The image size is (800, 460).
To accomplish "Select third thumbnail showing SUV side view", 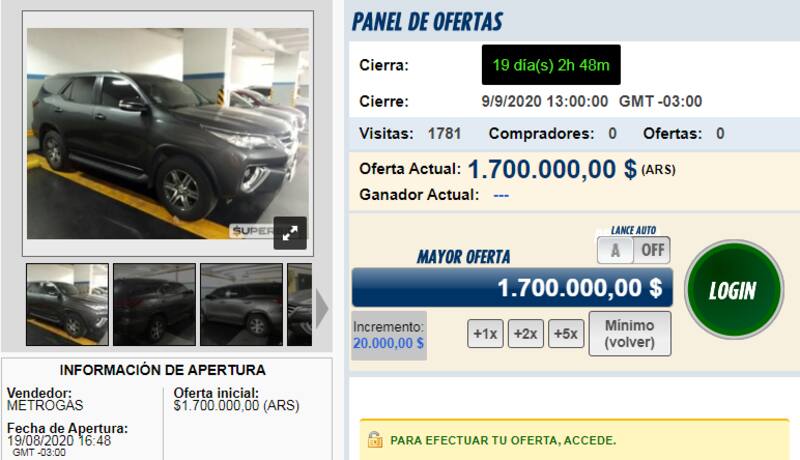I will [x=241, y=304].
